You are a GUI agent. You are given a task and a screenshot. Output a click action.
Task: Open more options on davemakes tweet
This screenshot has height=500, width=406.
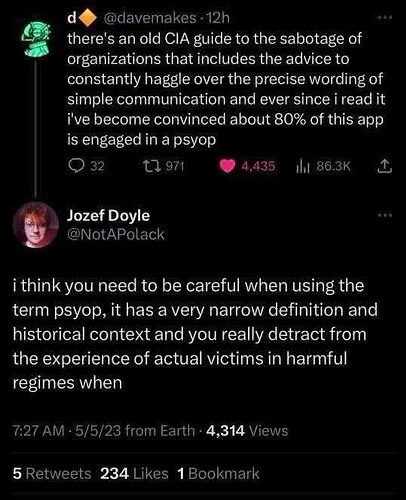(385, 19)
